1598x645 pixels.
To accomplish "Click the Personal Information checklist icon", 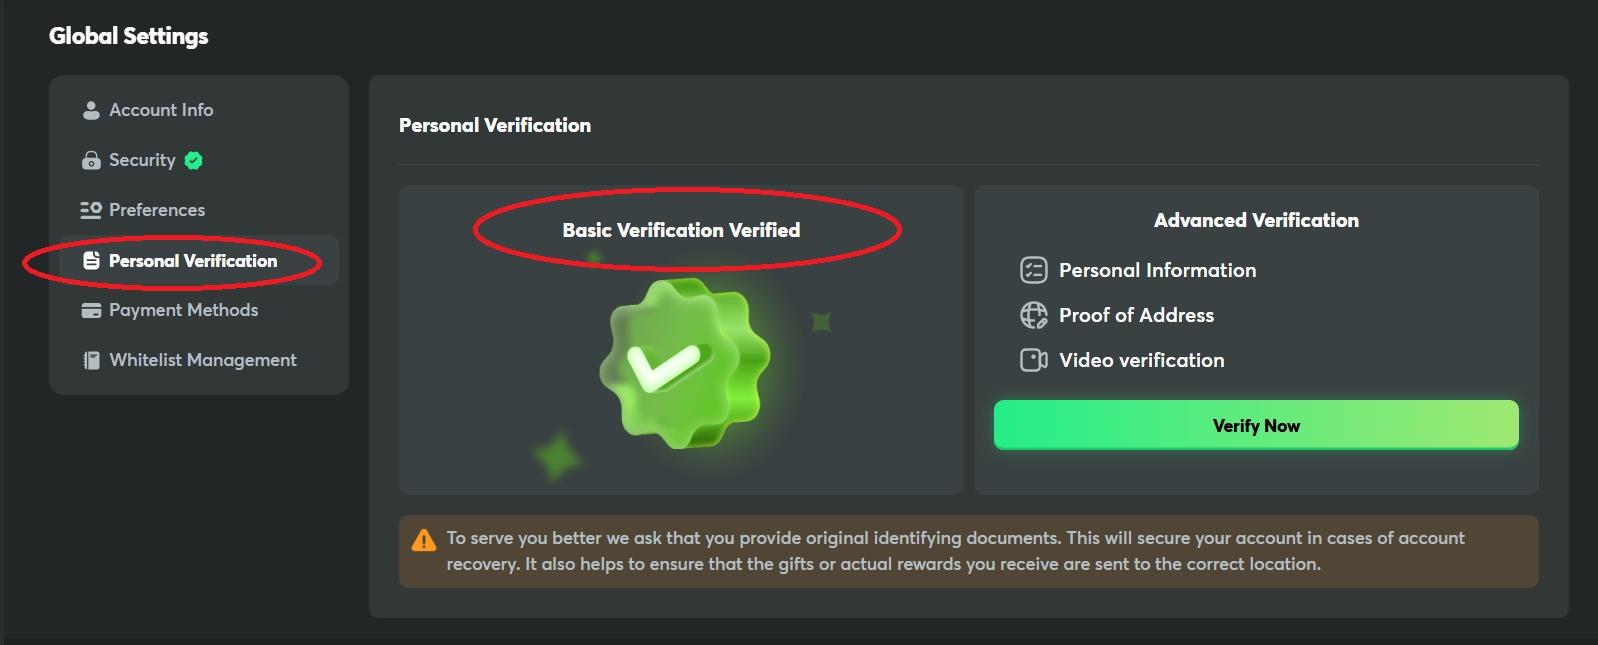I will click(x=1033, y=270).
